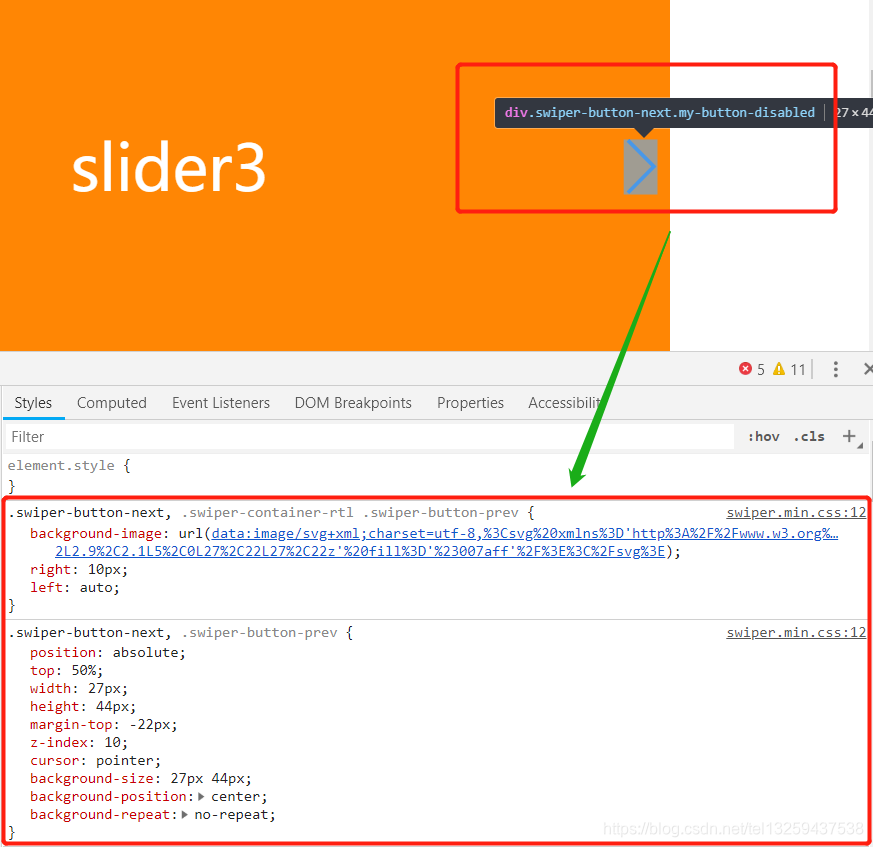Expand the background-position shorthand triangle
Screen dimensions: 873x847
click(x=201, y=796)
